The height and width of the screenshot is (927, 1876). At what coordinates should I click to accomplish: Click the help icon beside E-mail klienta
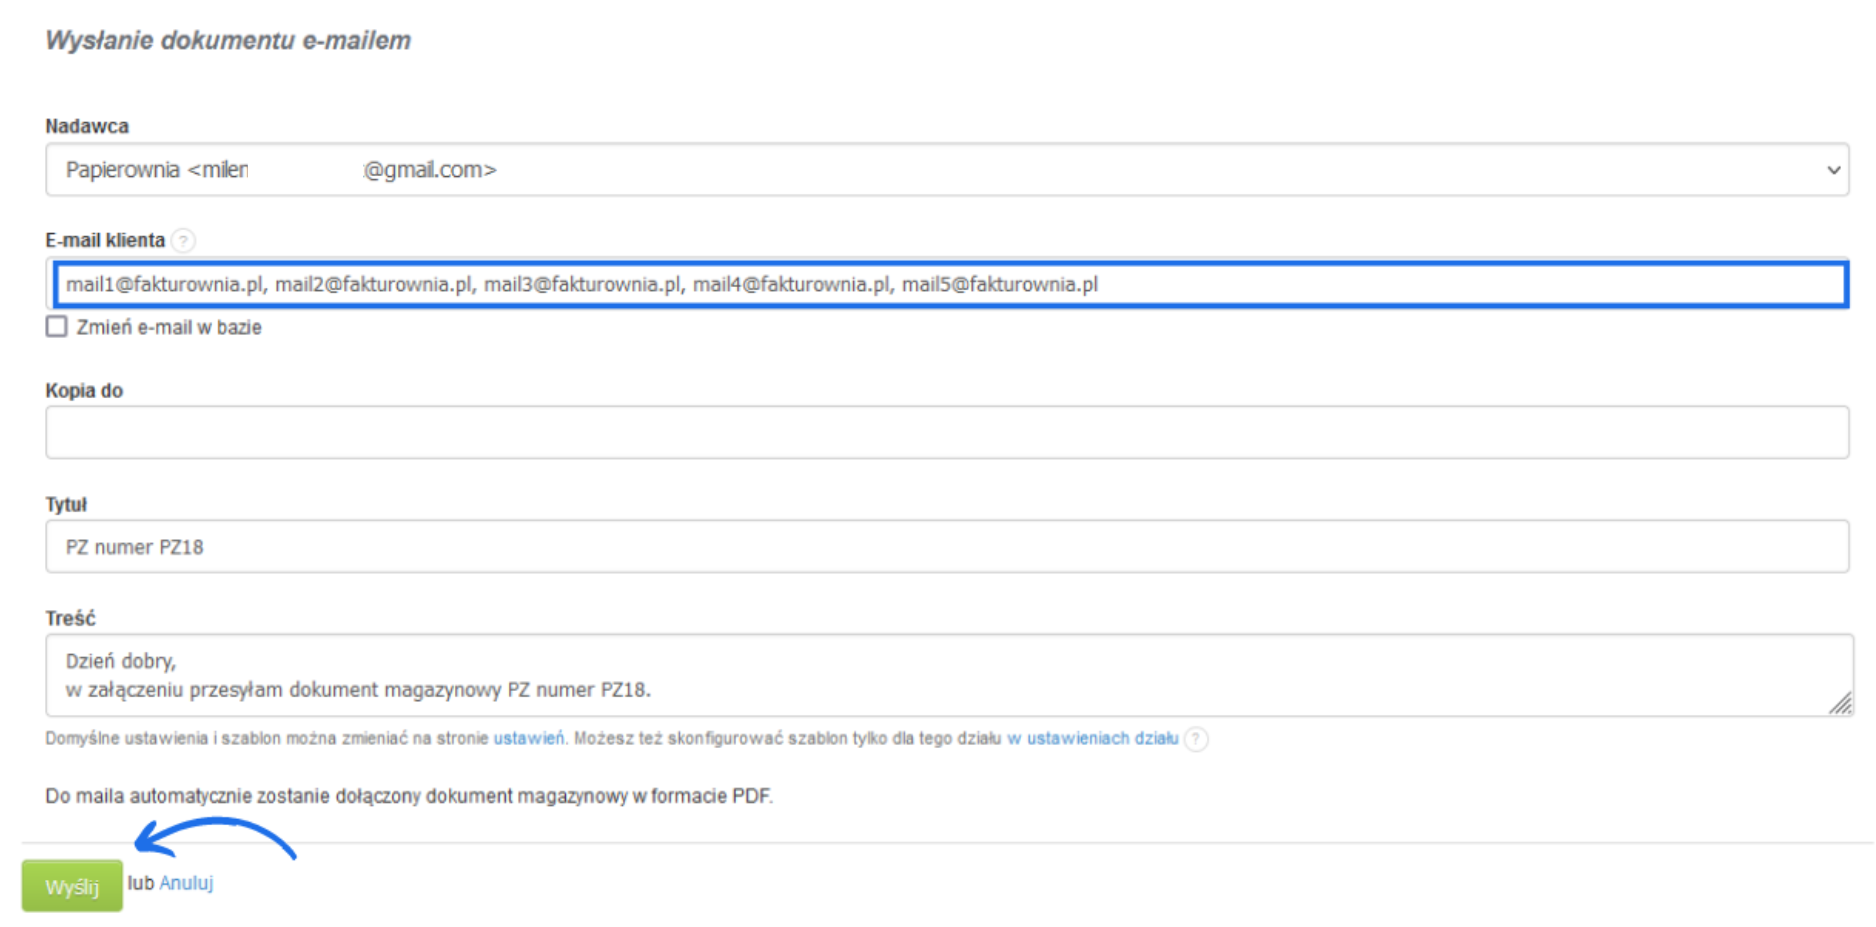(x=183, y=240)
